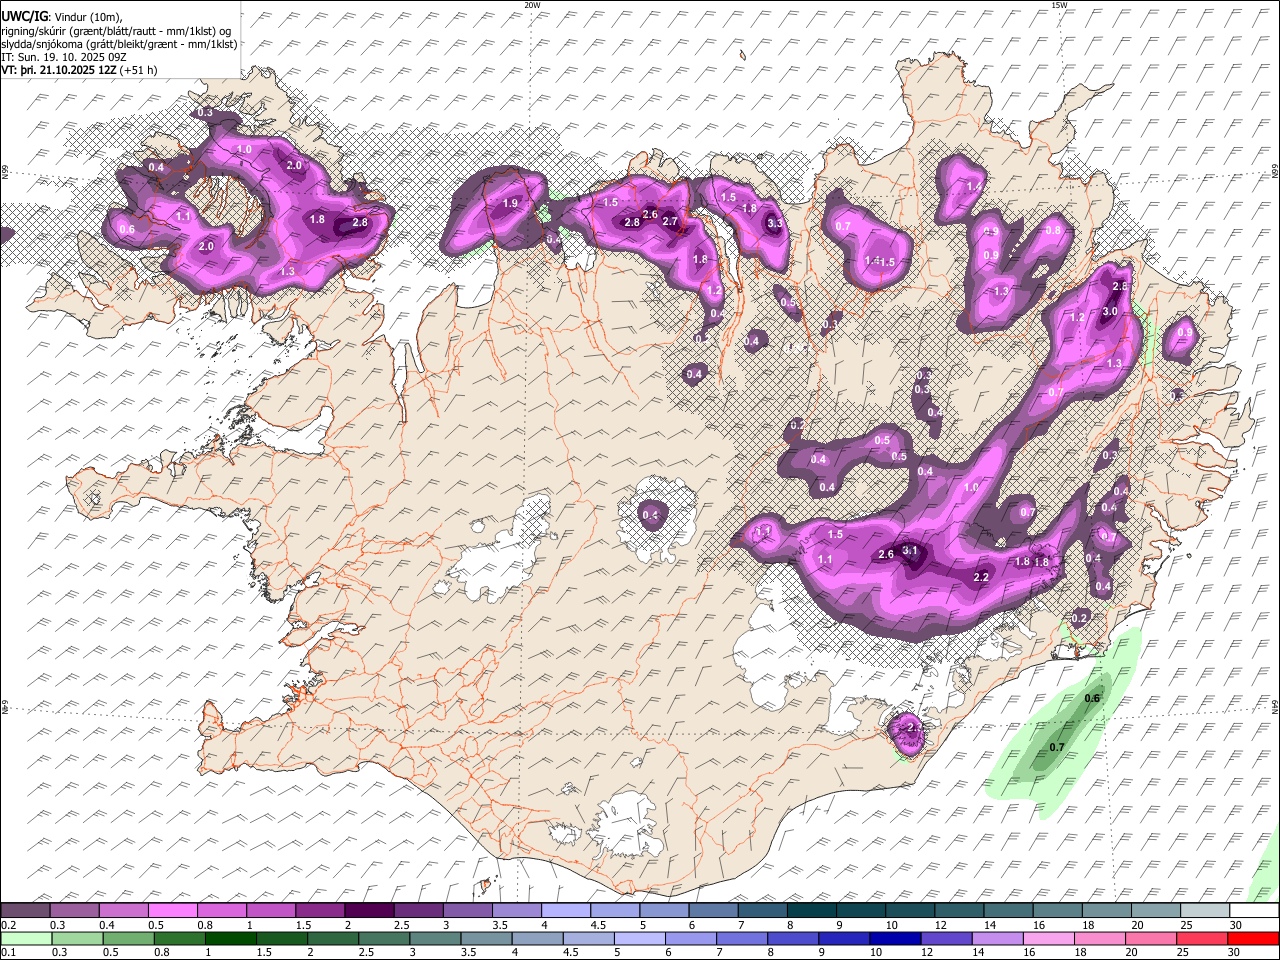1280x960 pixels.
Task: Select the 'slydda/snjókoma' legend description line
Action: click(x=119, y=44)
